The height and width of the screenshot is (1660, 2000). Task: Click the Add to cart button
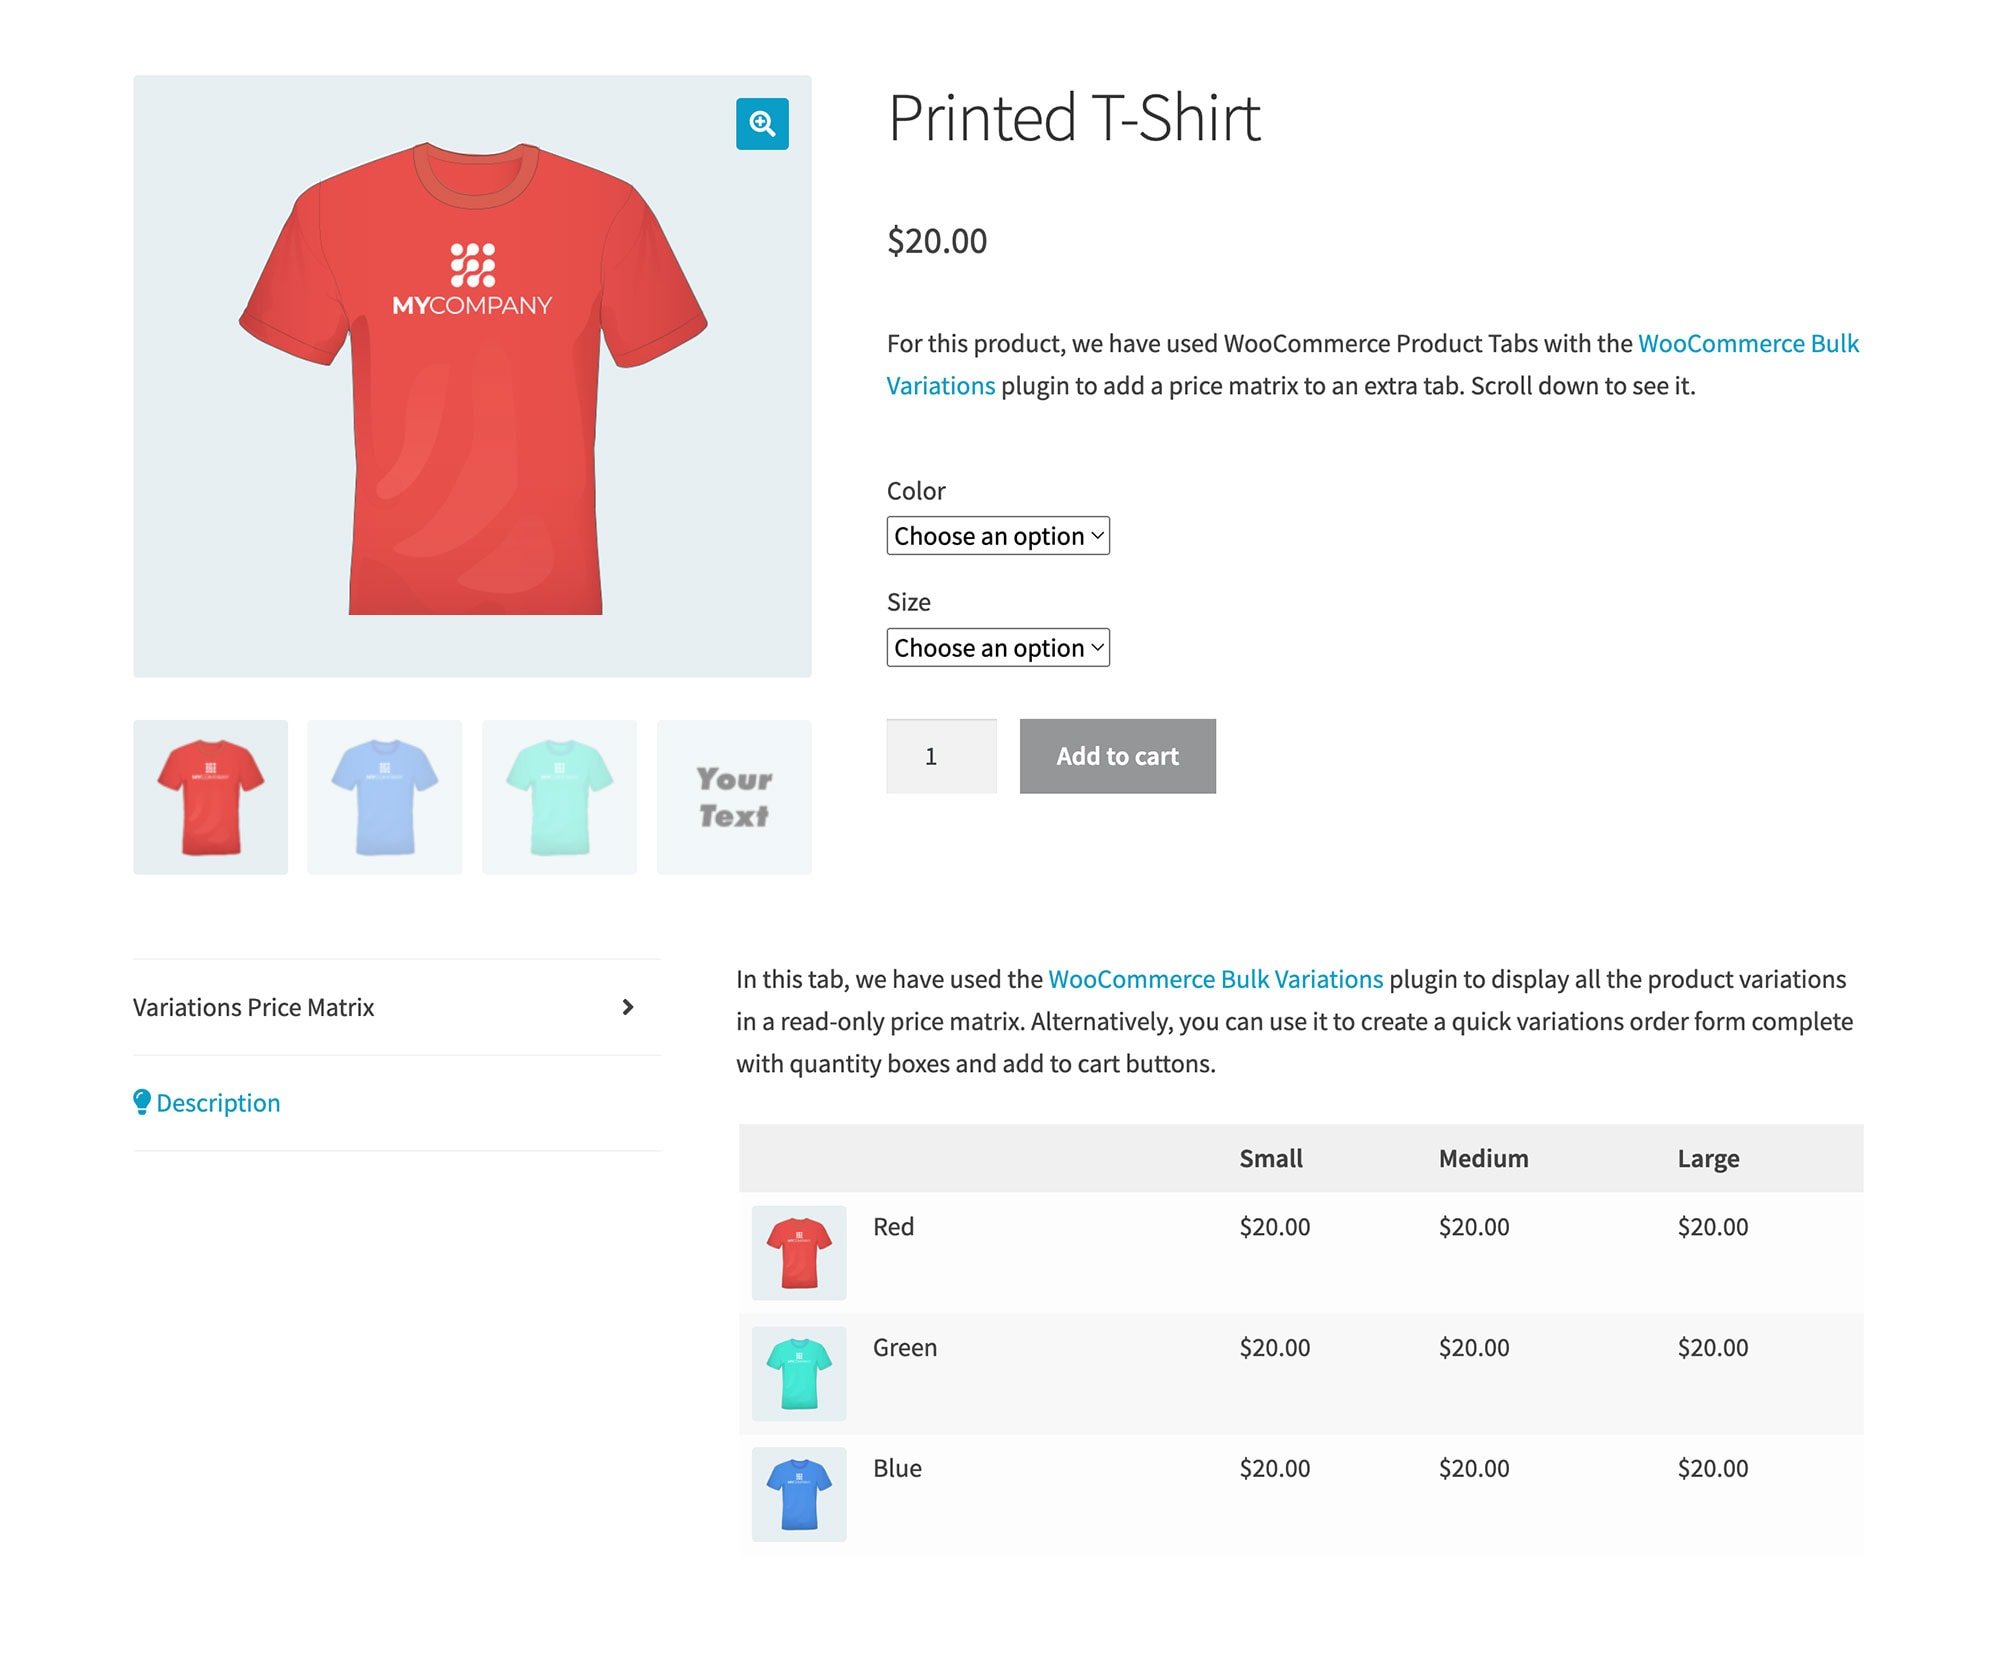click(1118, 756)
